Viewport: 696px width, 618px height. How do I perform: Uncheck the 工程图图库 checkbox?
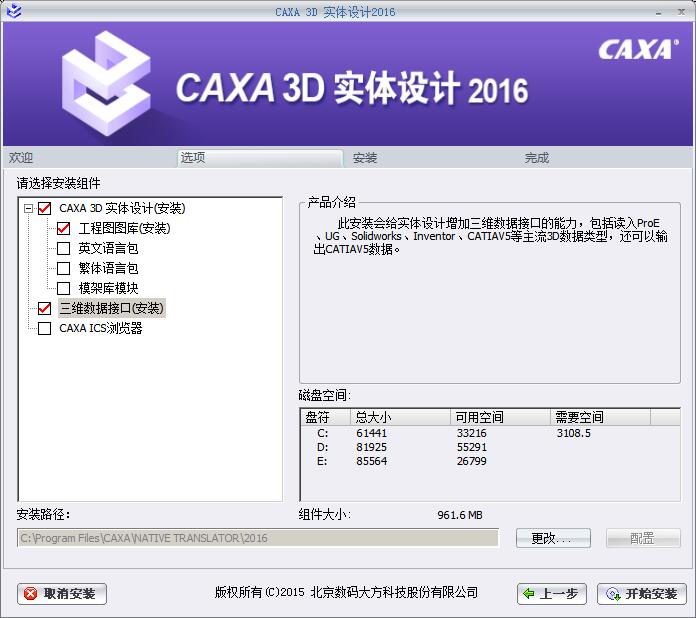point(63,228)
